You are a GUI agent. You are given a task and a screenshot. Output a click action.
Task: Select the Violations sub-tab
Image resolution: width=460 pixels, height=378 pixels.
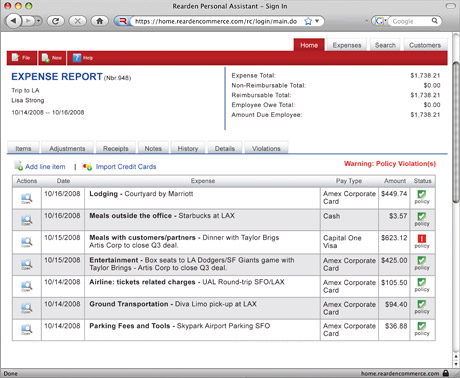point(266,148)
